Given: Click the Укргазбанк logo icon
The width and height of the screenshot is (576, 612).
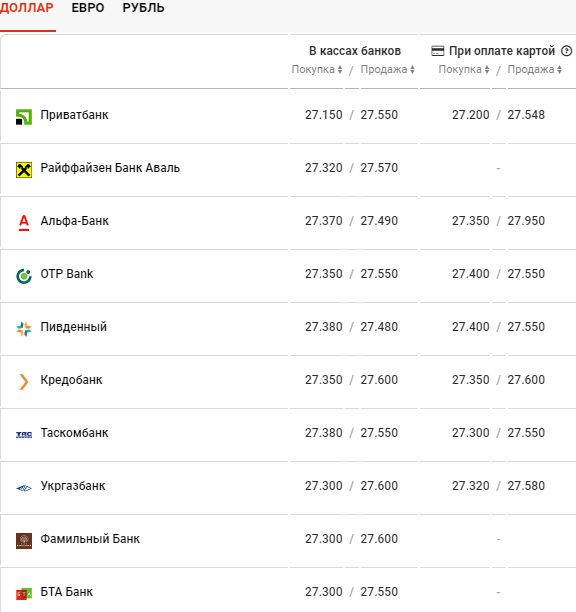Looking at the screenshot, I should 23,488.
